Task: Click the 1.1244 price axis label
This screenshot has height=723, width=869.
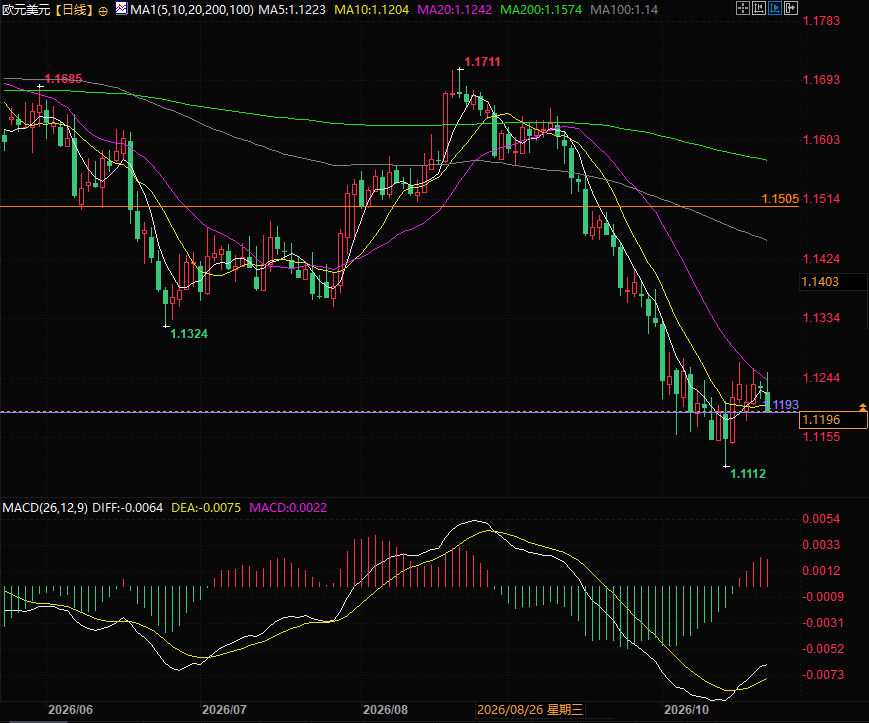Action: (821, 378)
